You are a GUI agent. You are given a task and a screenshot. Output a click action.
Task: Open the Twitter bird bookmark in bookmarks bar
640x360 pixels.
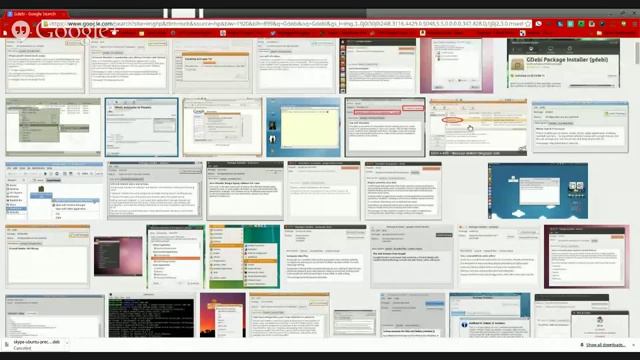pos(273,33)
